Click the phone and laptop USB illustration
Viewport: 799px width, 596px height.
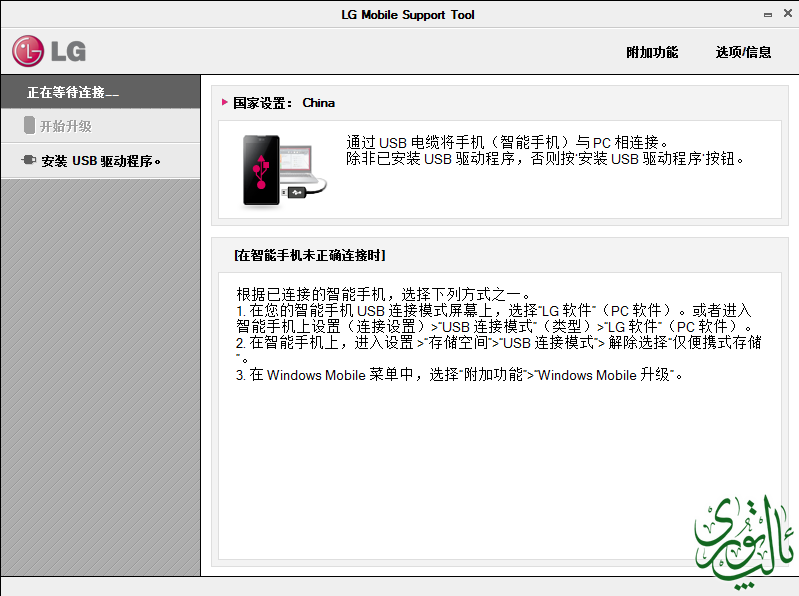pyautogui.click(x=283, y=170)
